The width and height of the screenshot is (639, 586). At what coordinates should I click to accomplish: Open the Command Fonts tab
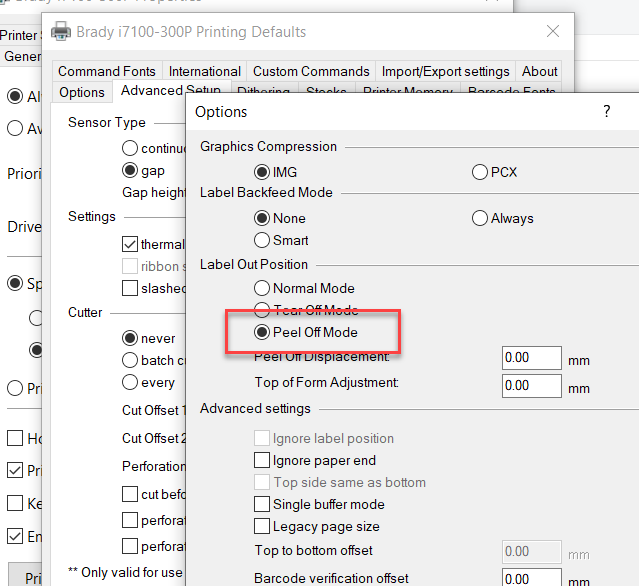point(107,71)
